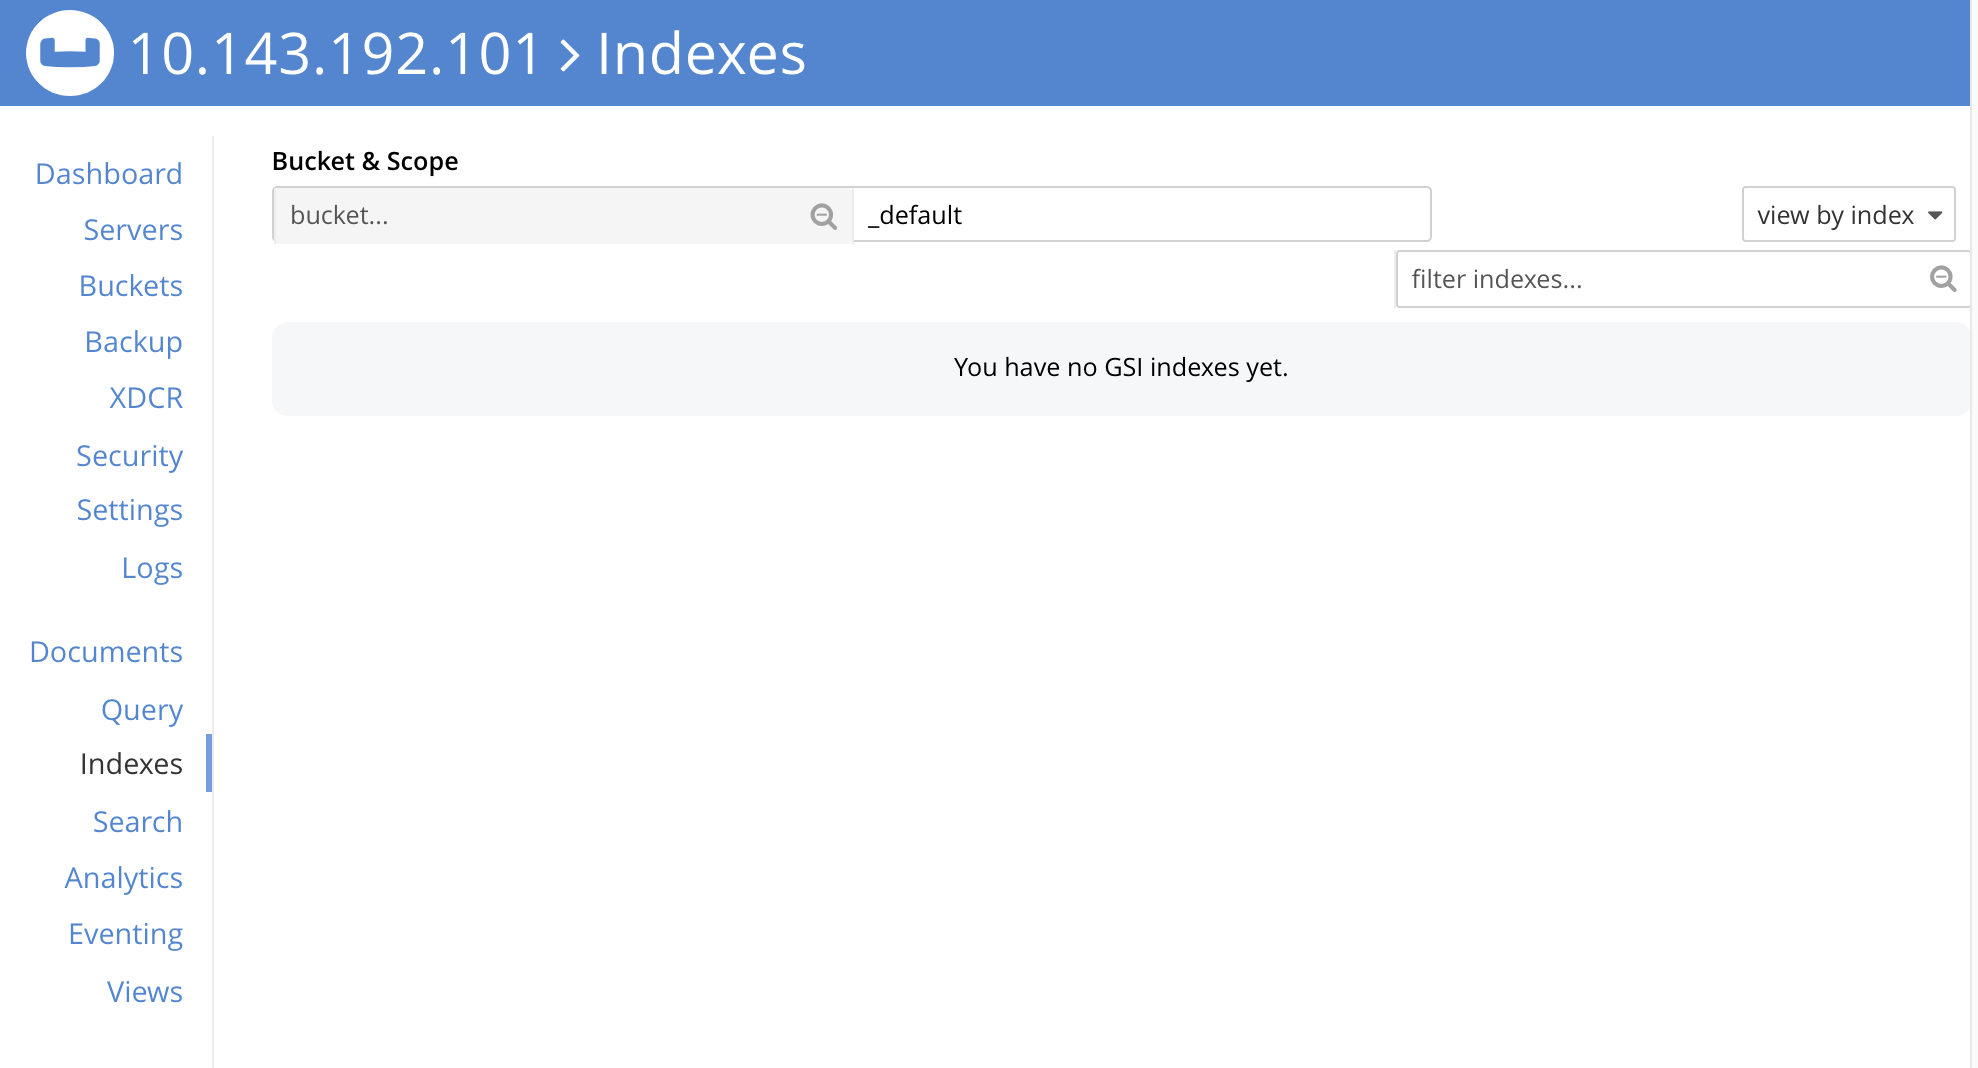Select the bucket... search field
This screenshot has width=1978, height=1068.
pos(520,214)
